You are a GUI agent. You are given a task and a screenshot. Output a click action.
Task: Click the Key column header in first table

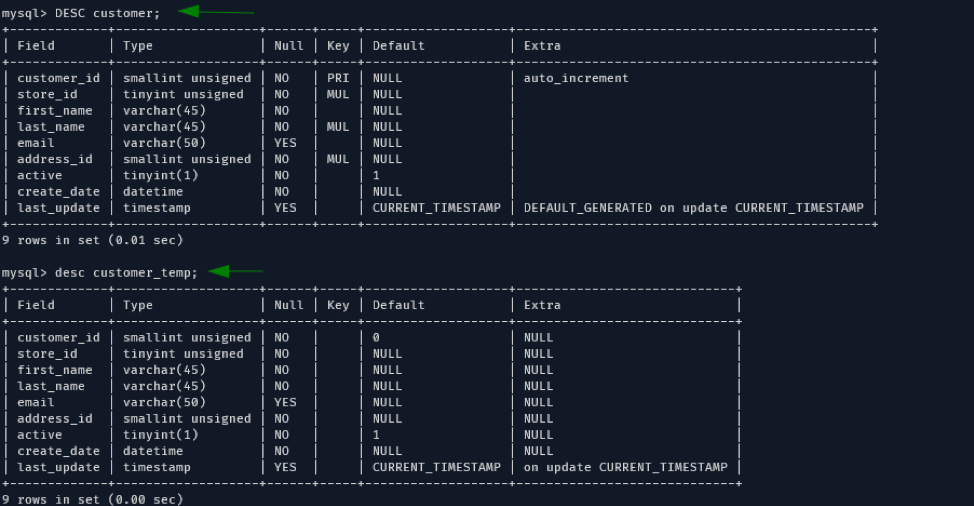[x=338, y=45]
